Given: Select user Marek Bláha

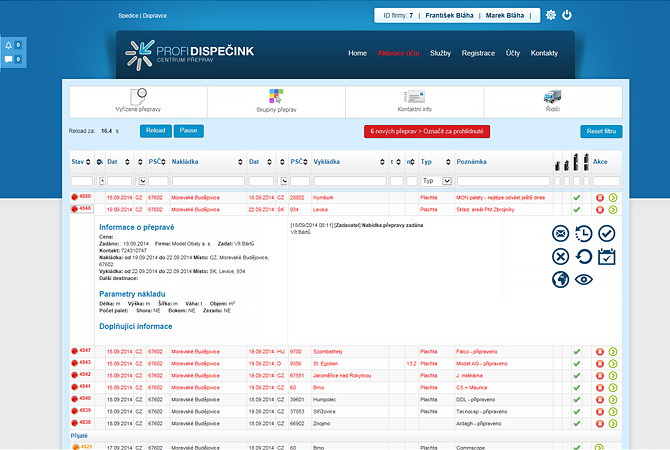Looking at the screenshot, I should [505, 15].
